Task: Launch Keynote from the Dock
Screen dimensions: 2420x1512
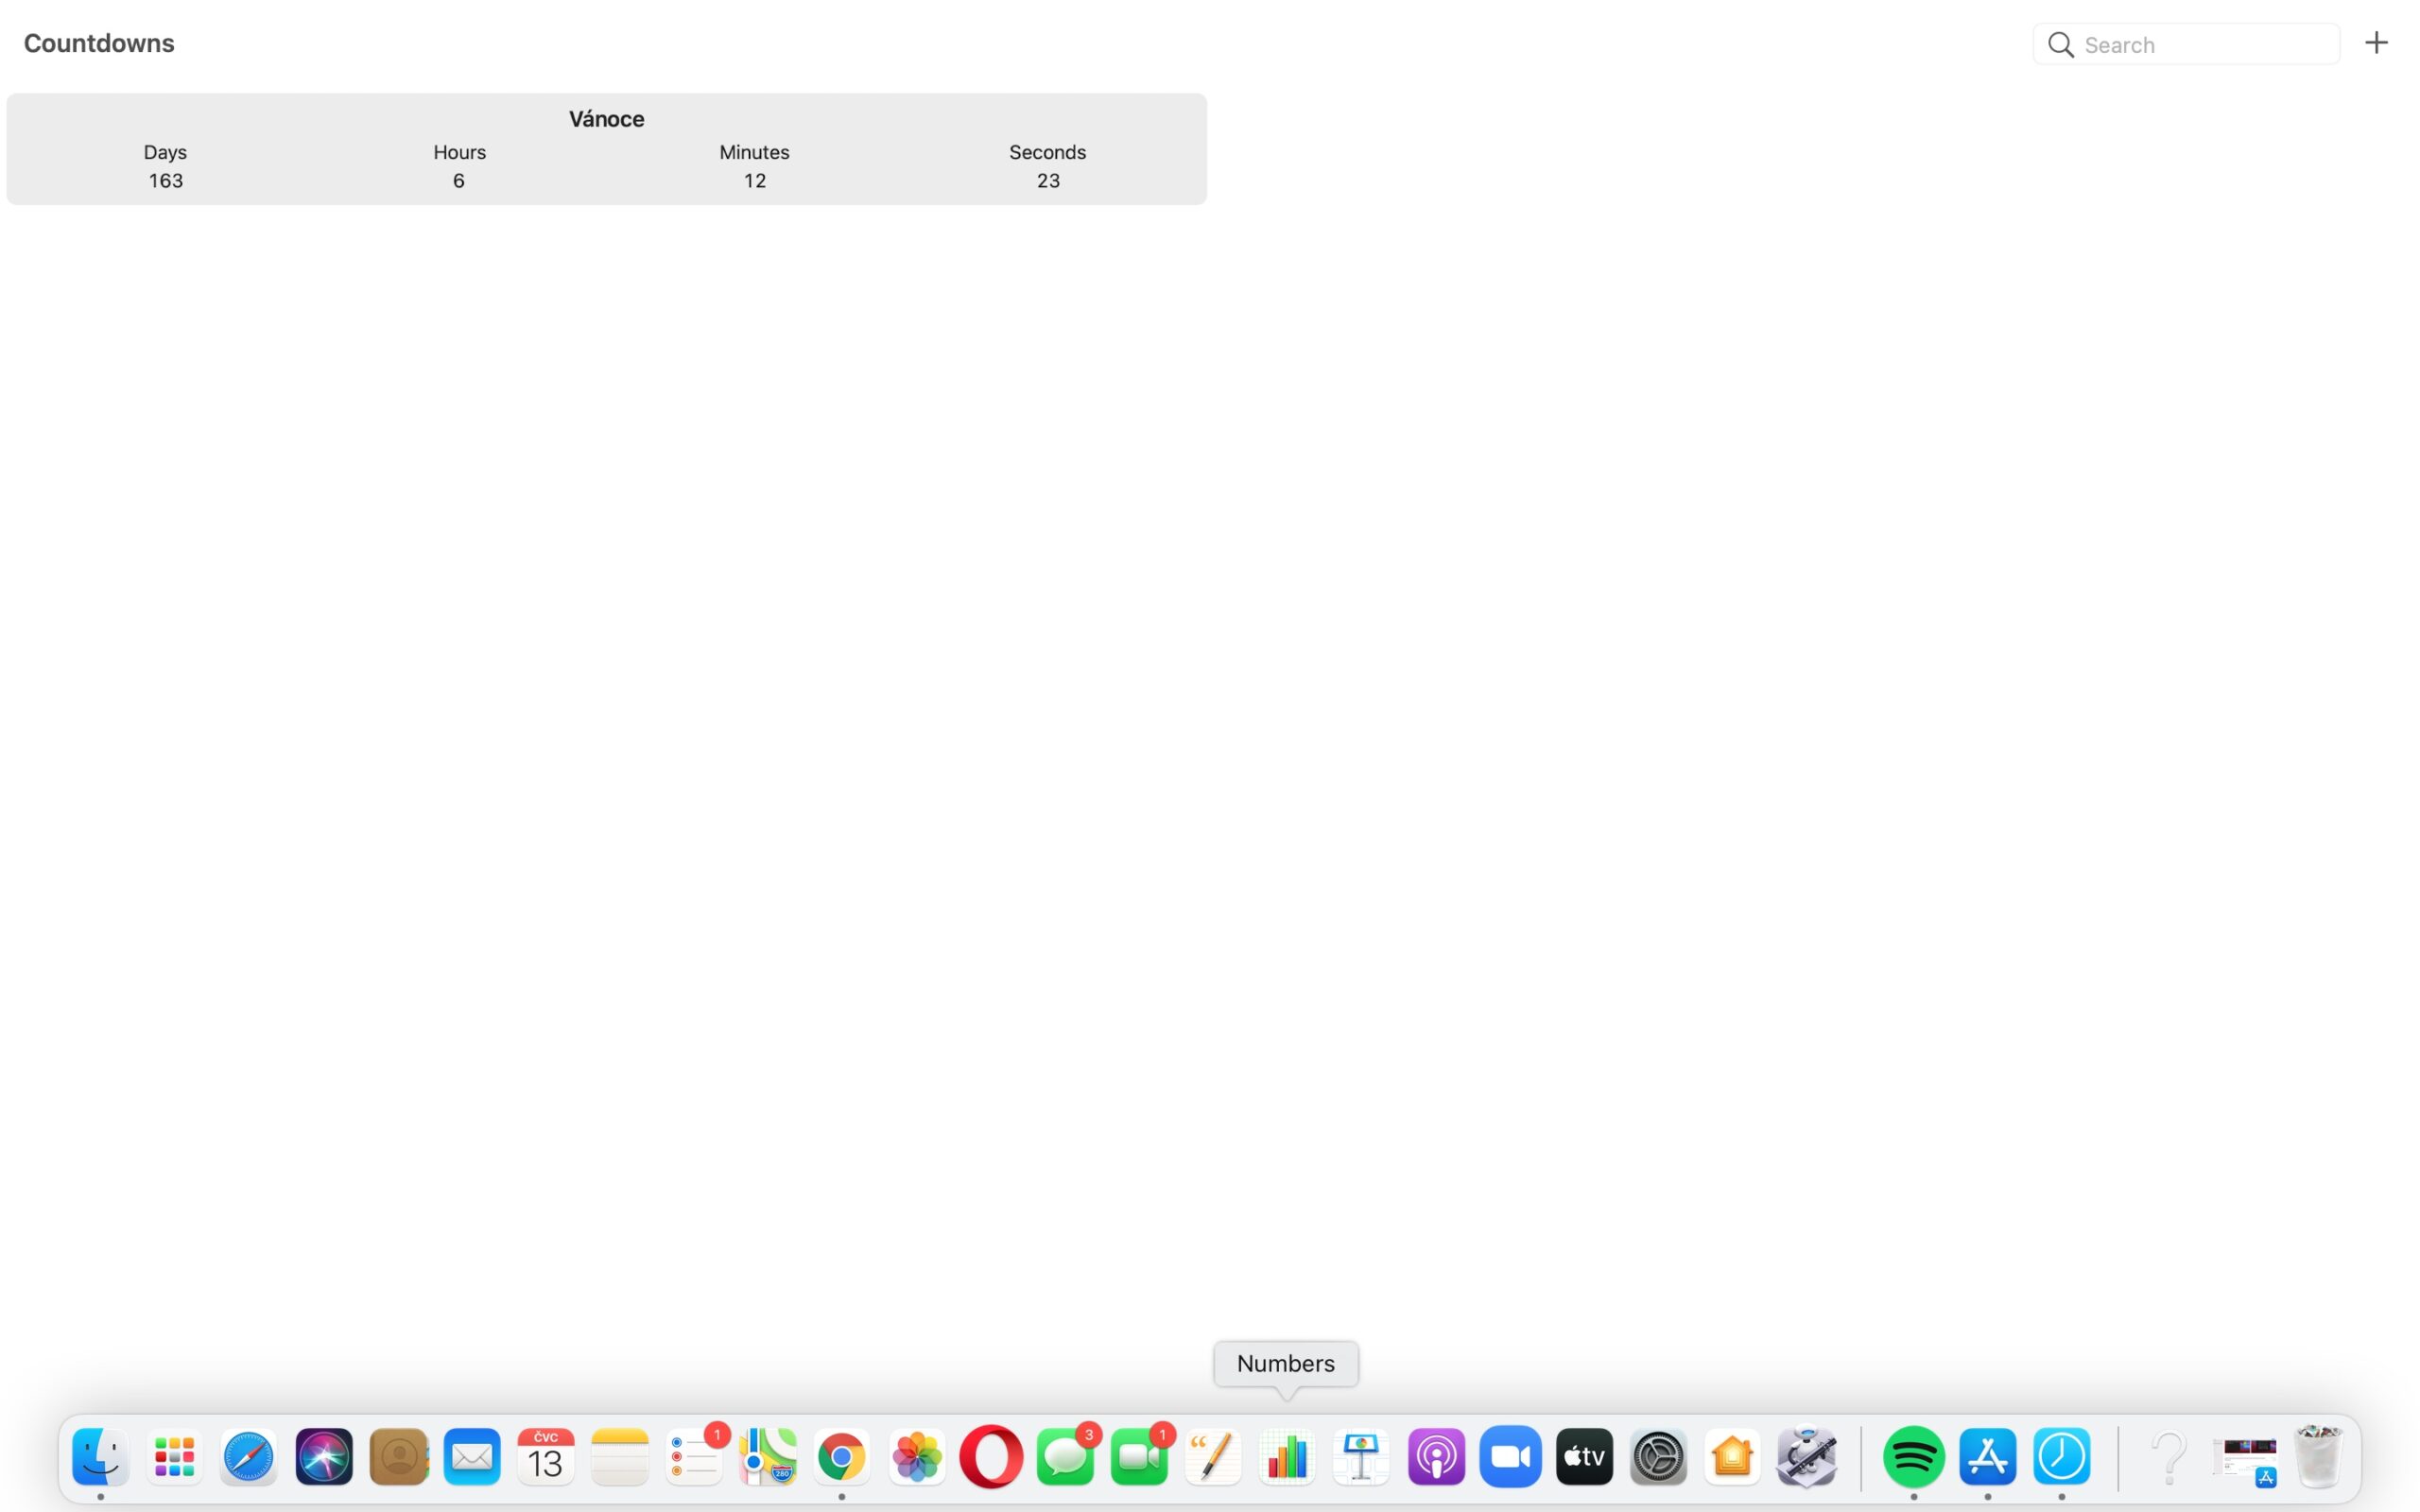Action: coord(1361,1457)
